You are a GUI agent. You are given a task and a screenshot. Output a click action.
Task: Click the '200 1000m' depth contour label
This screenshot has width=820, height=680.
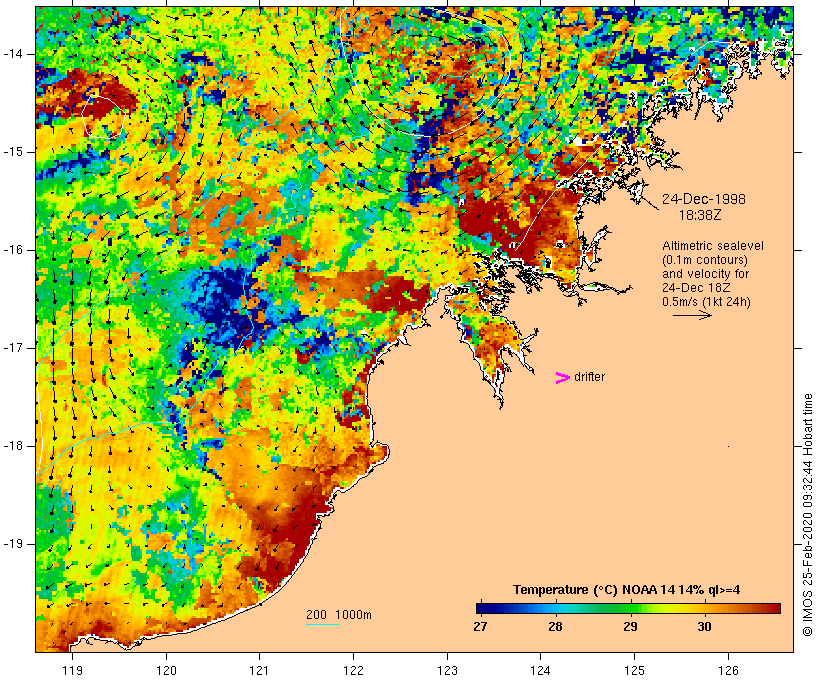coord(339,615)
